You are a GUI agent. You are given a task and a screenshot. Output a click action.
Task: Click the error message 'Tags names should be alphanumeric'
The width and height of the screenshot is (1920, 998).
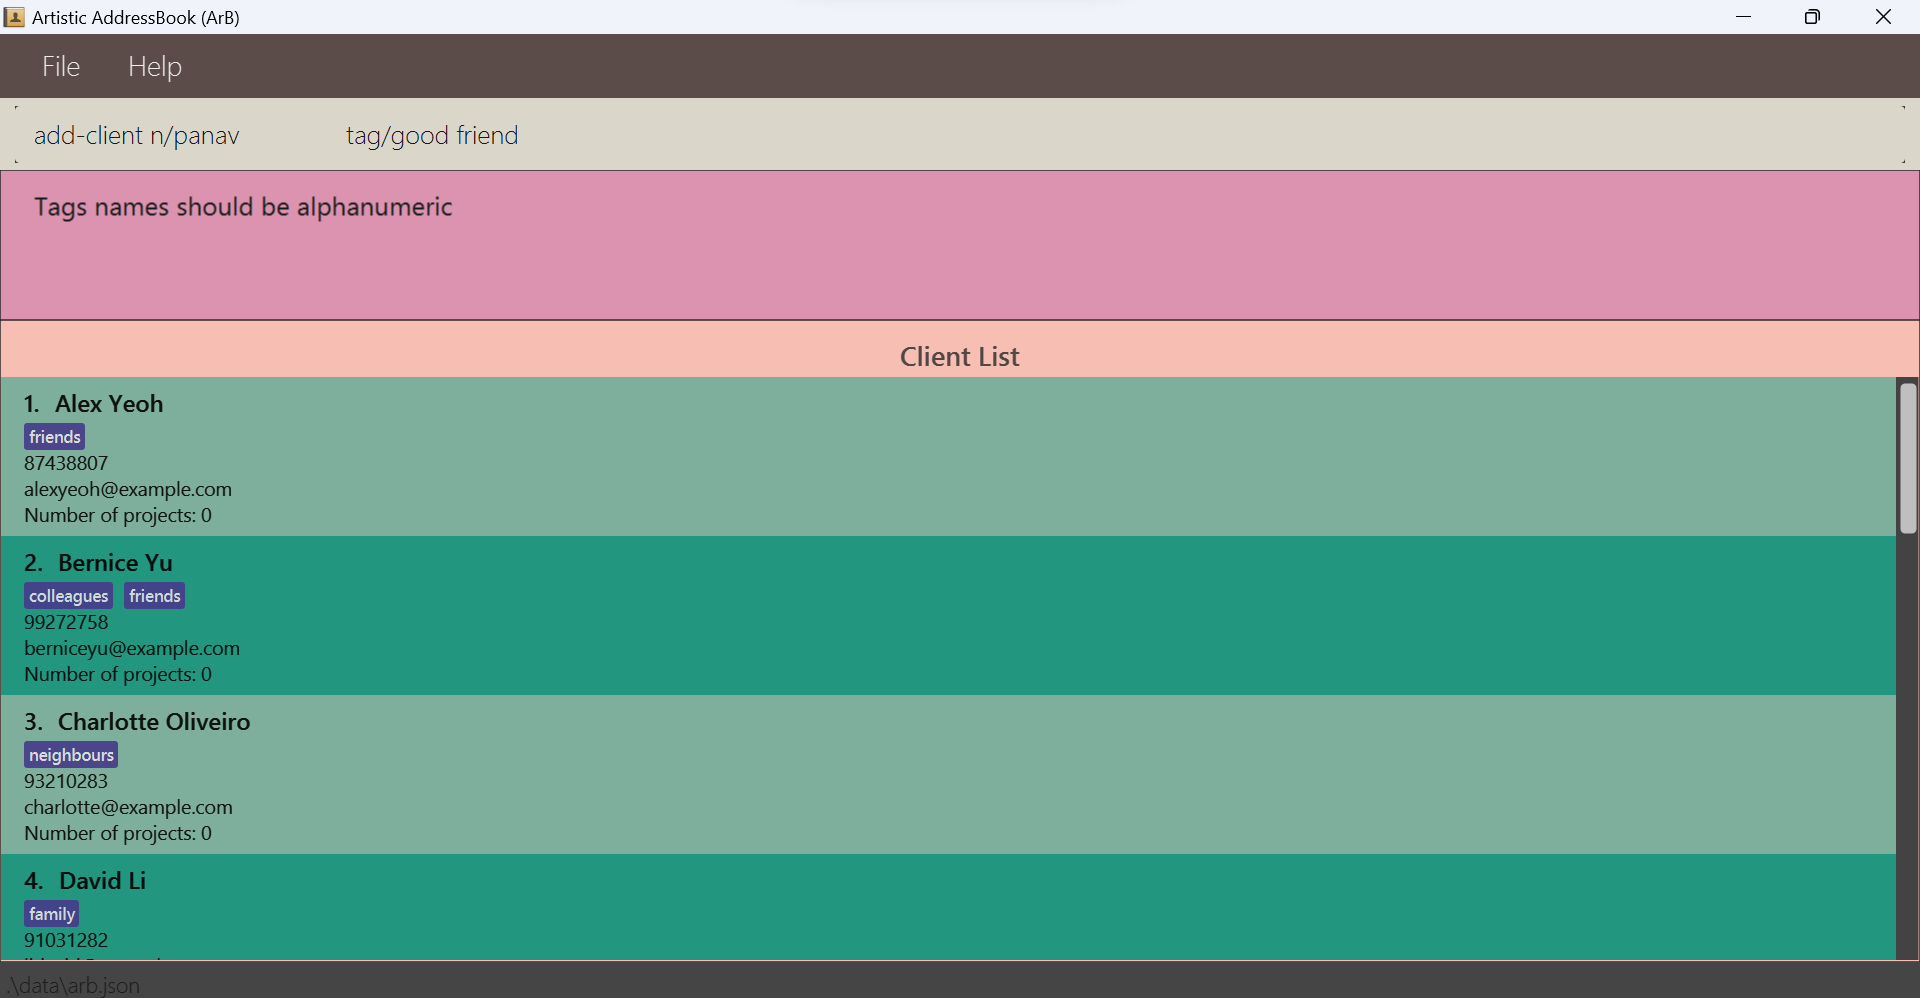point(243,207)
